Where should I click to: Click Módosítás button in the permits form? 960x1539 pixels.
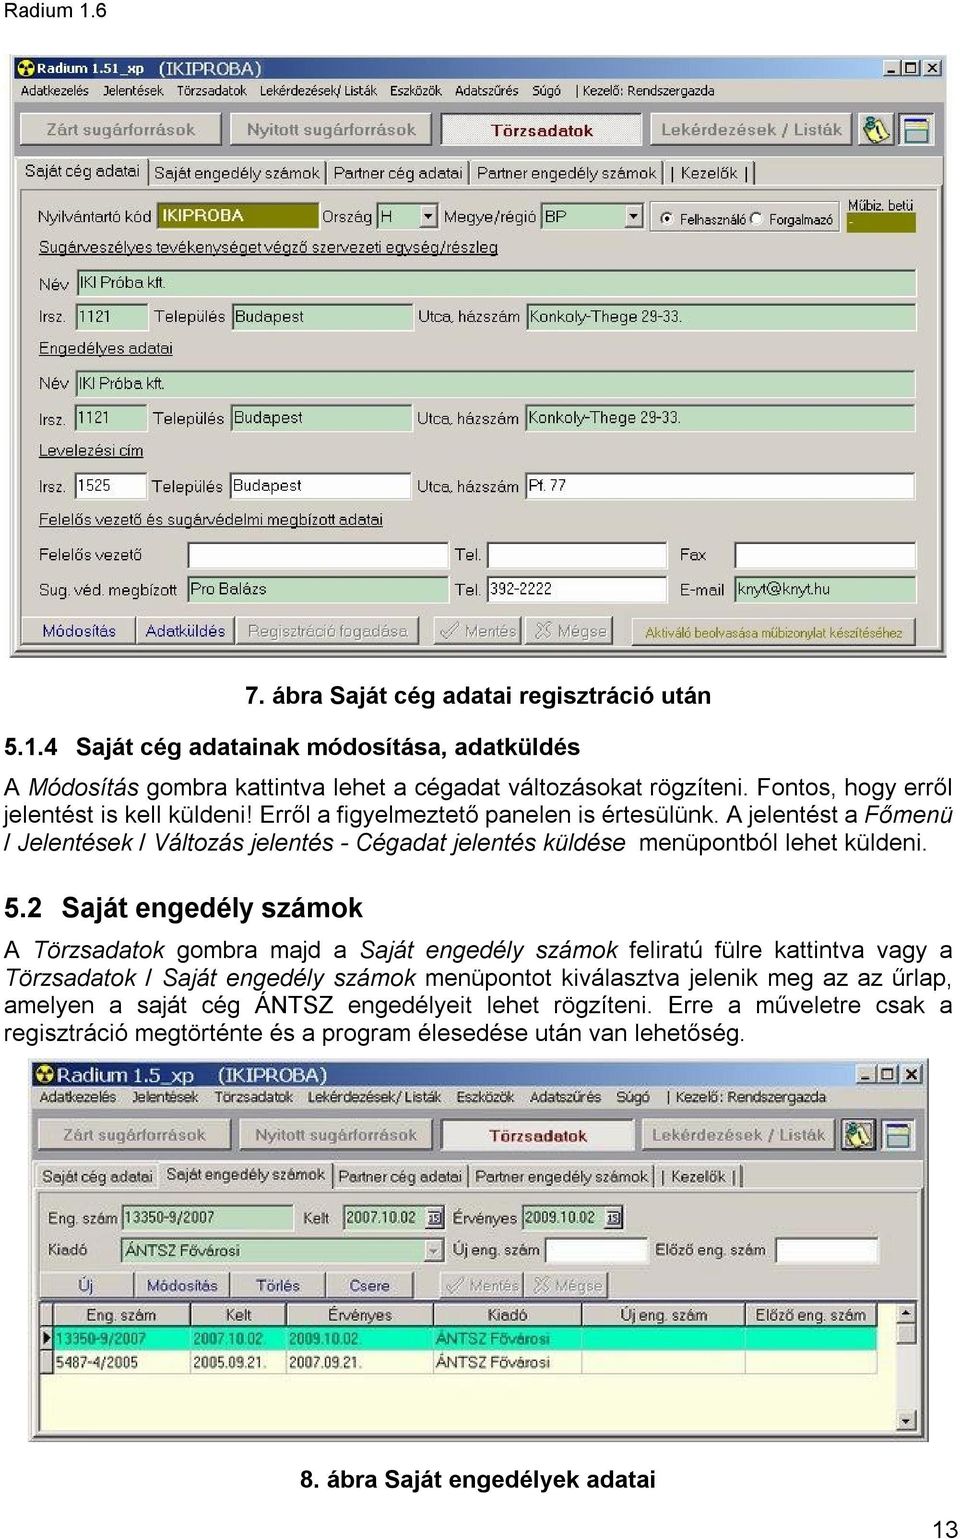182,1286
